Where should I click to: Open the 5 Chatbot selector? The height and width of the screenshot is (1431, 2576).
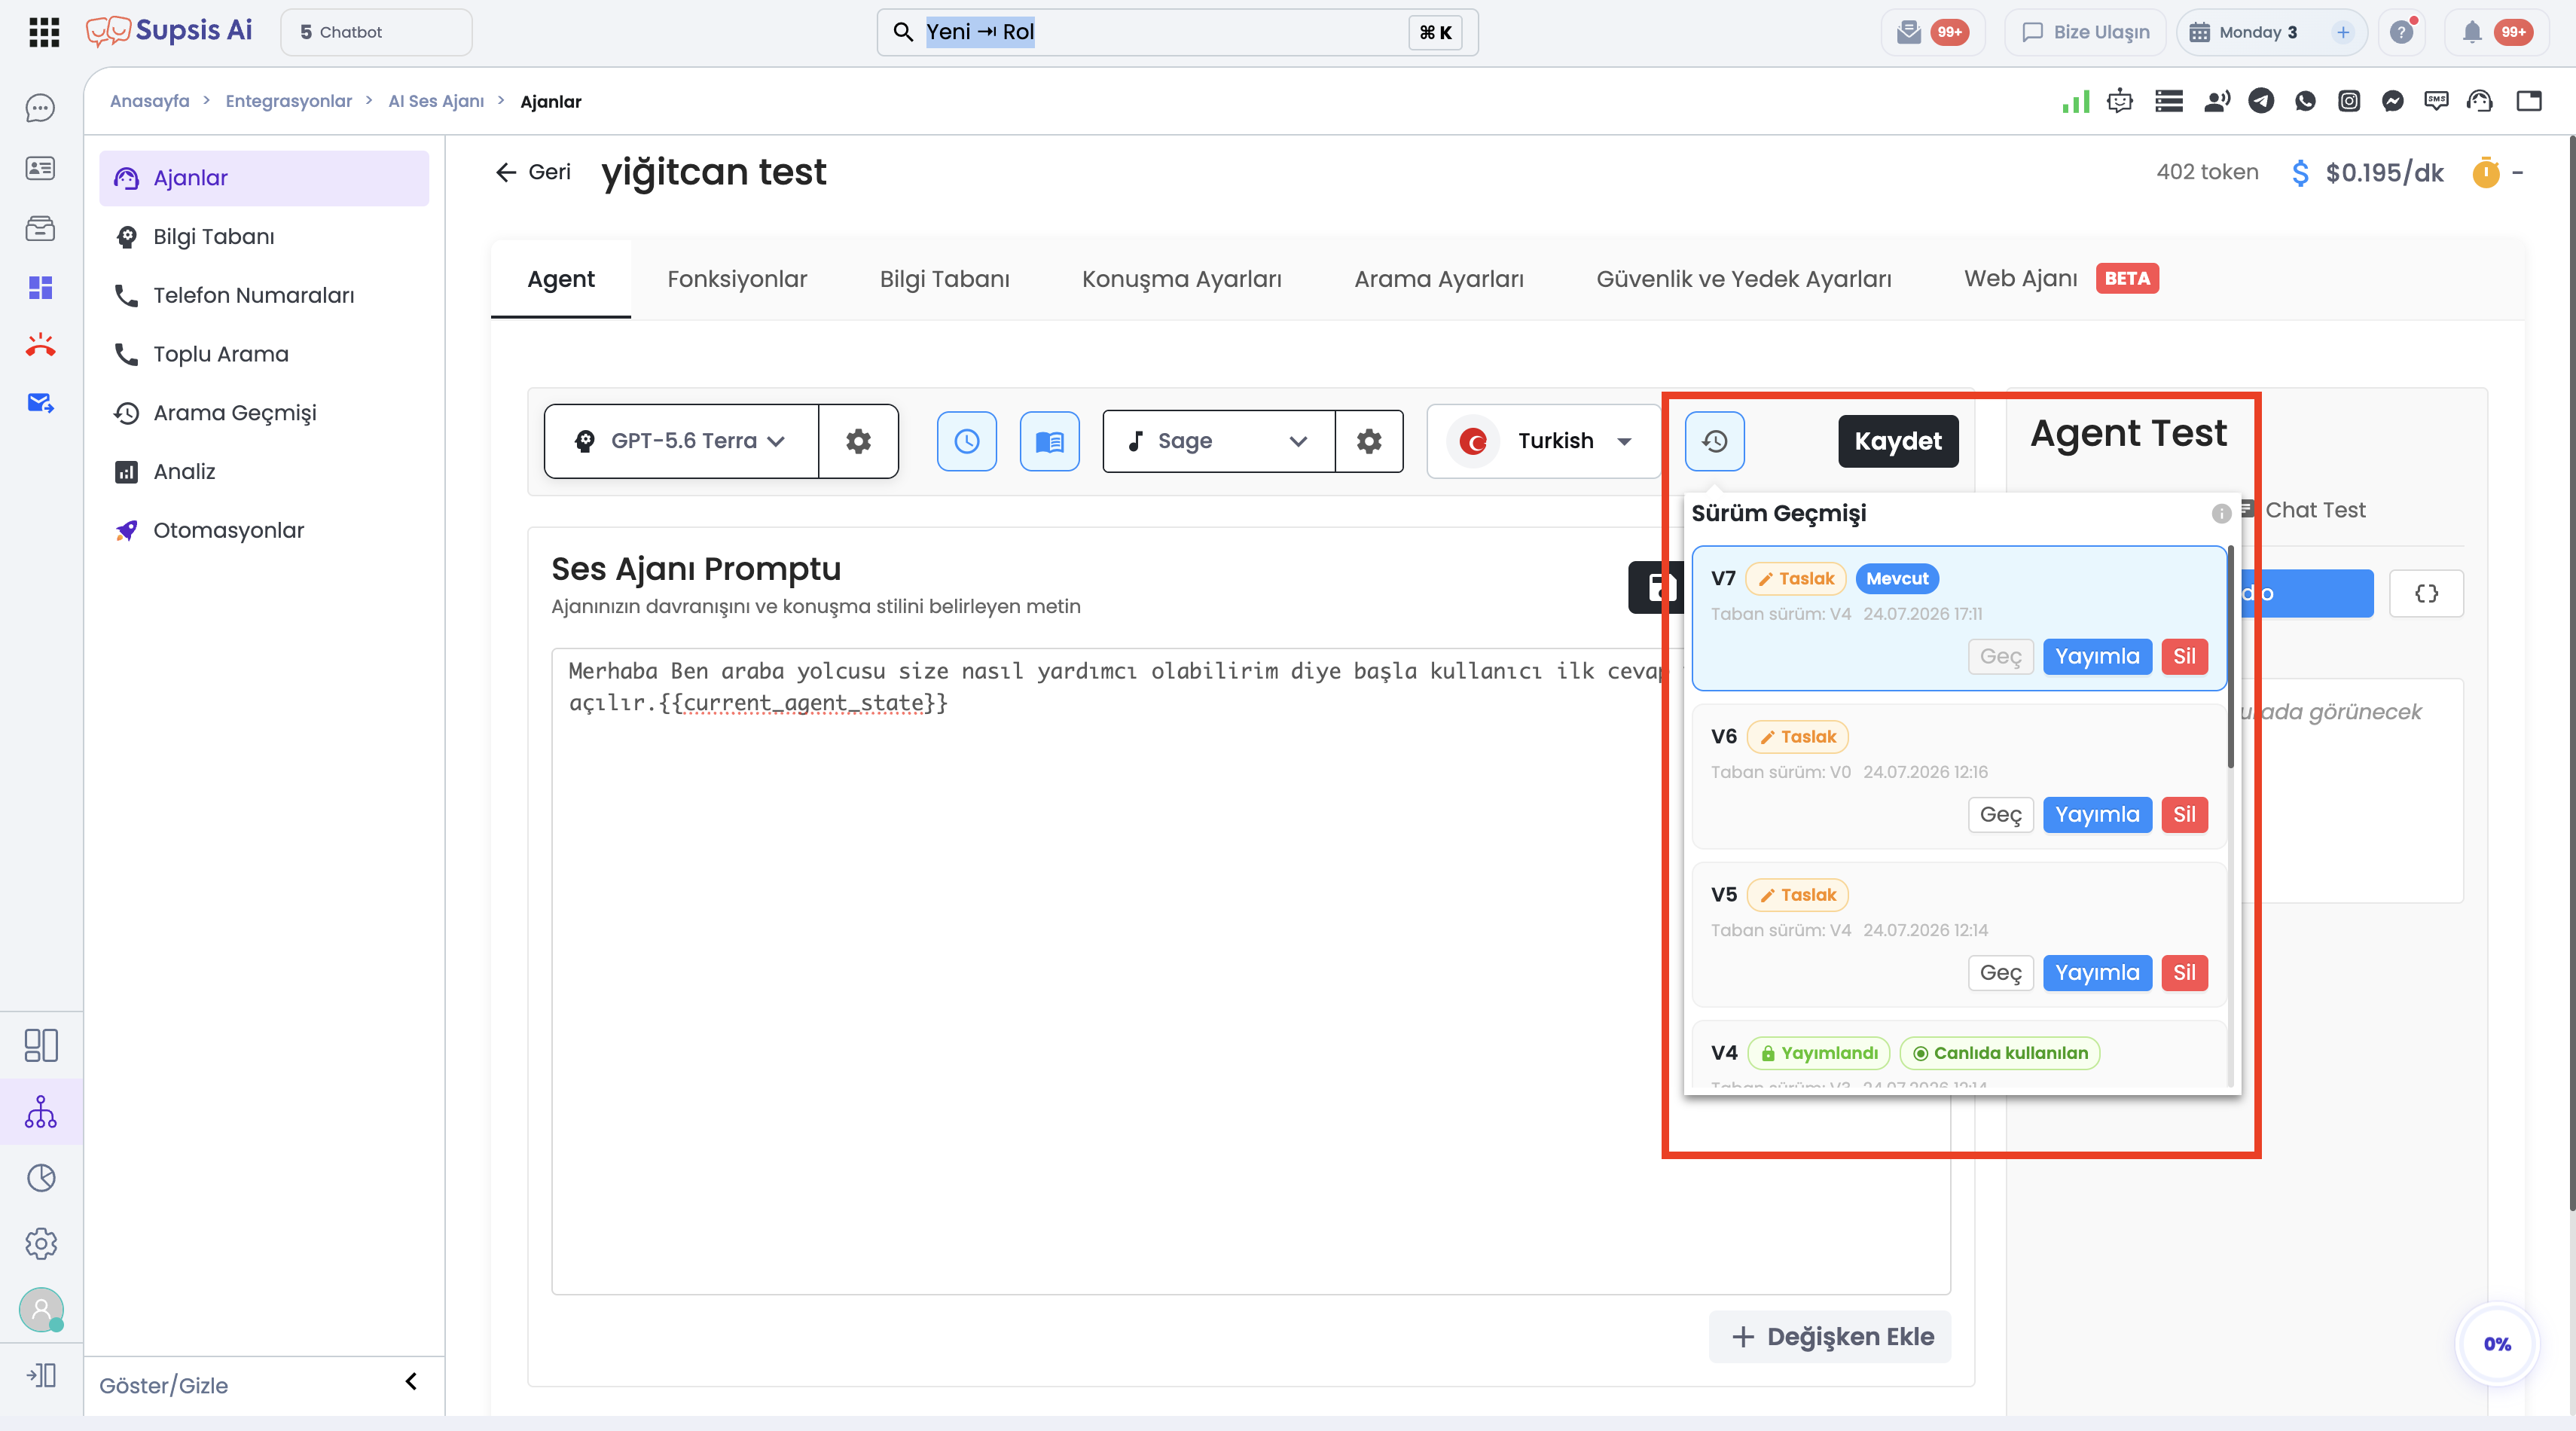click(376, 32)
